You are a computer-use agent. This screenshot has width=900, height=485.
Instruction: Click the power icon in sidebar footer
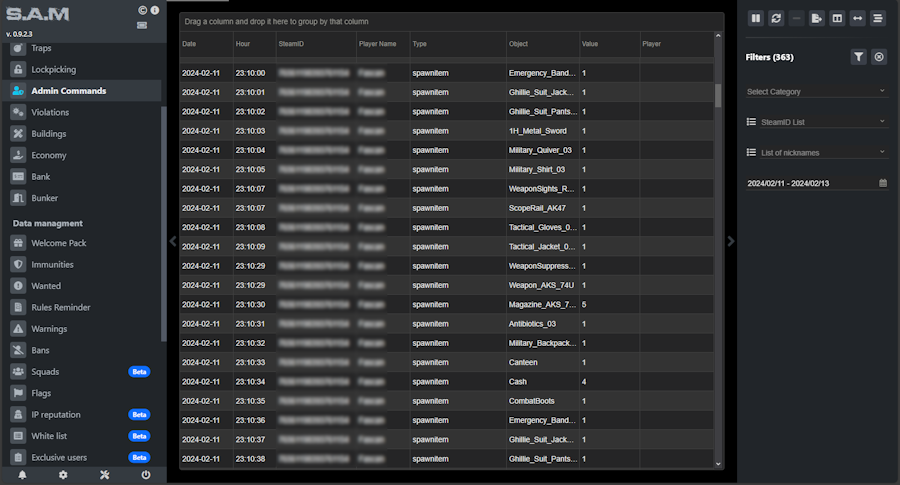[146, 475]
